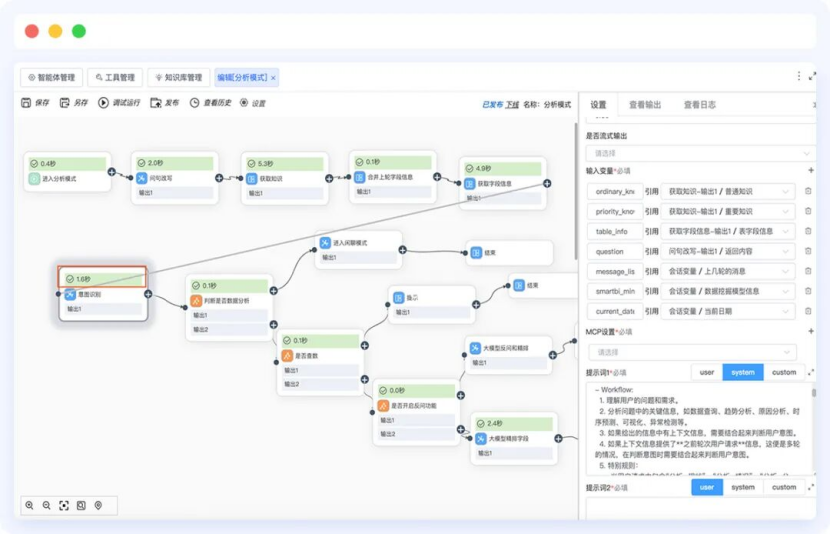
Task: Select user role for 提示词2
Action: (x=707, y=487)
